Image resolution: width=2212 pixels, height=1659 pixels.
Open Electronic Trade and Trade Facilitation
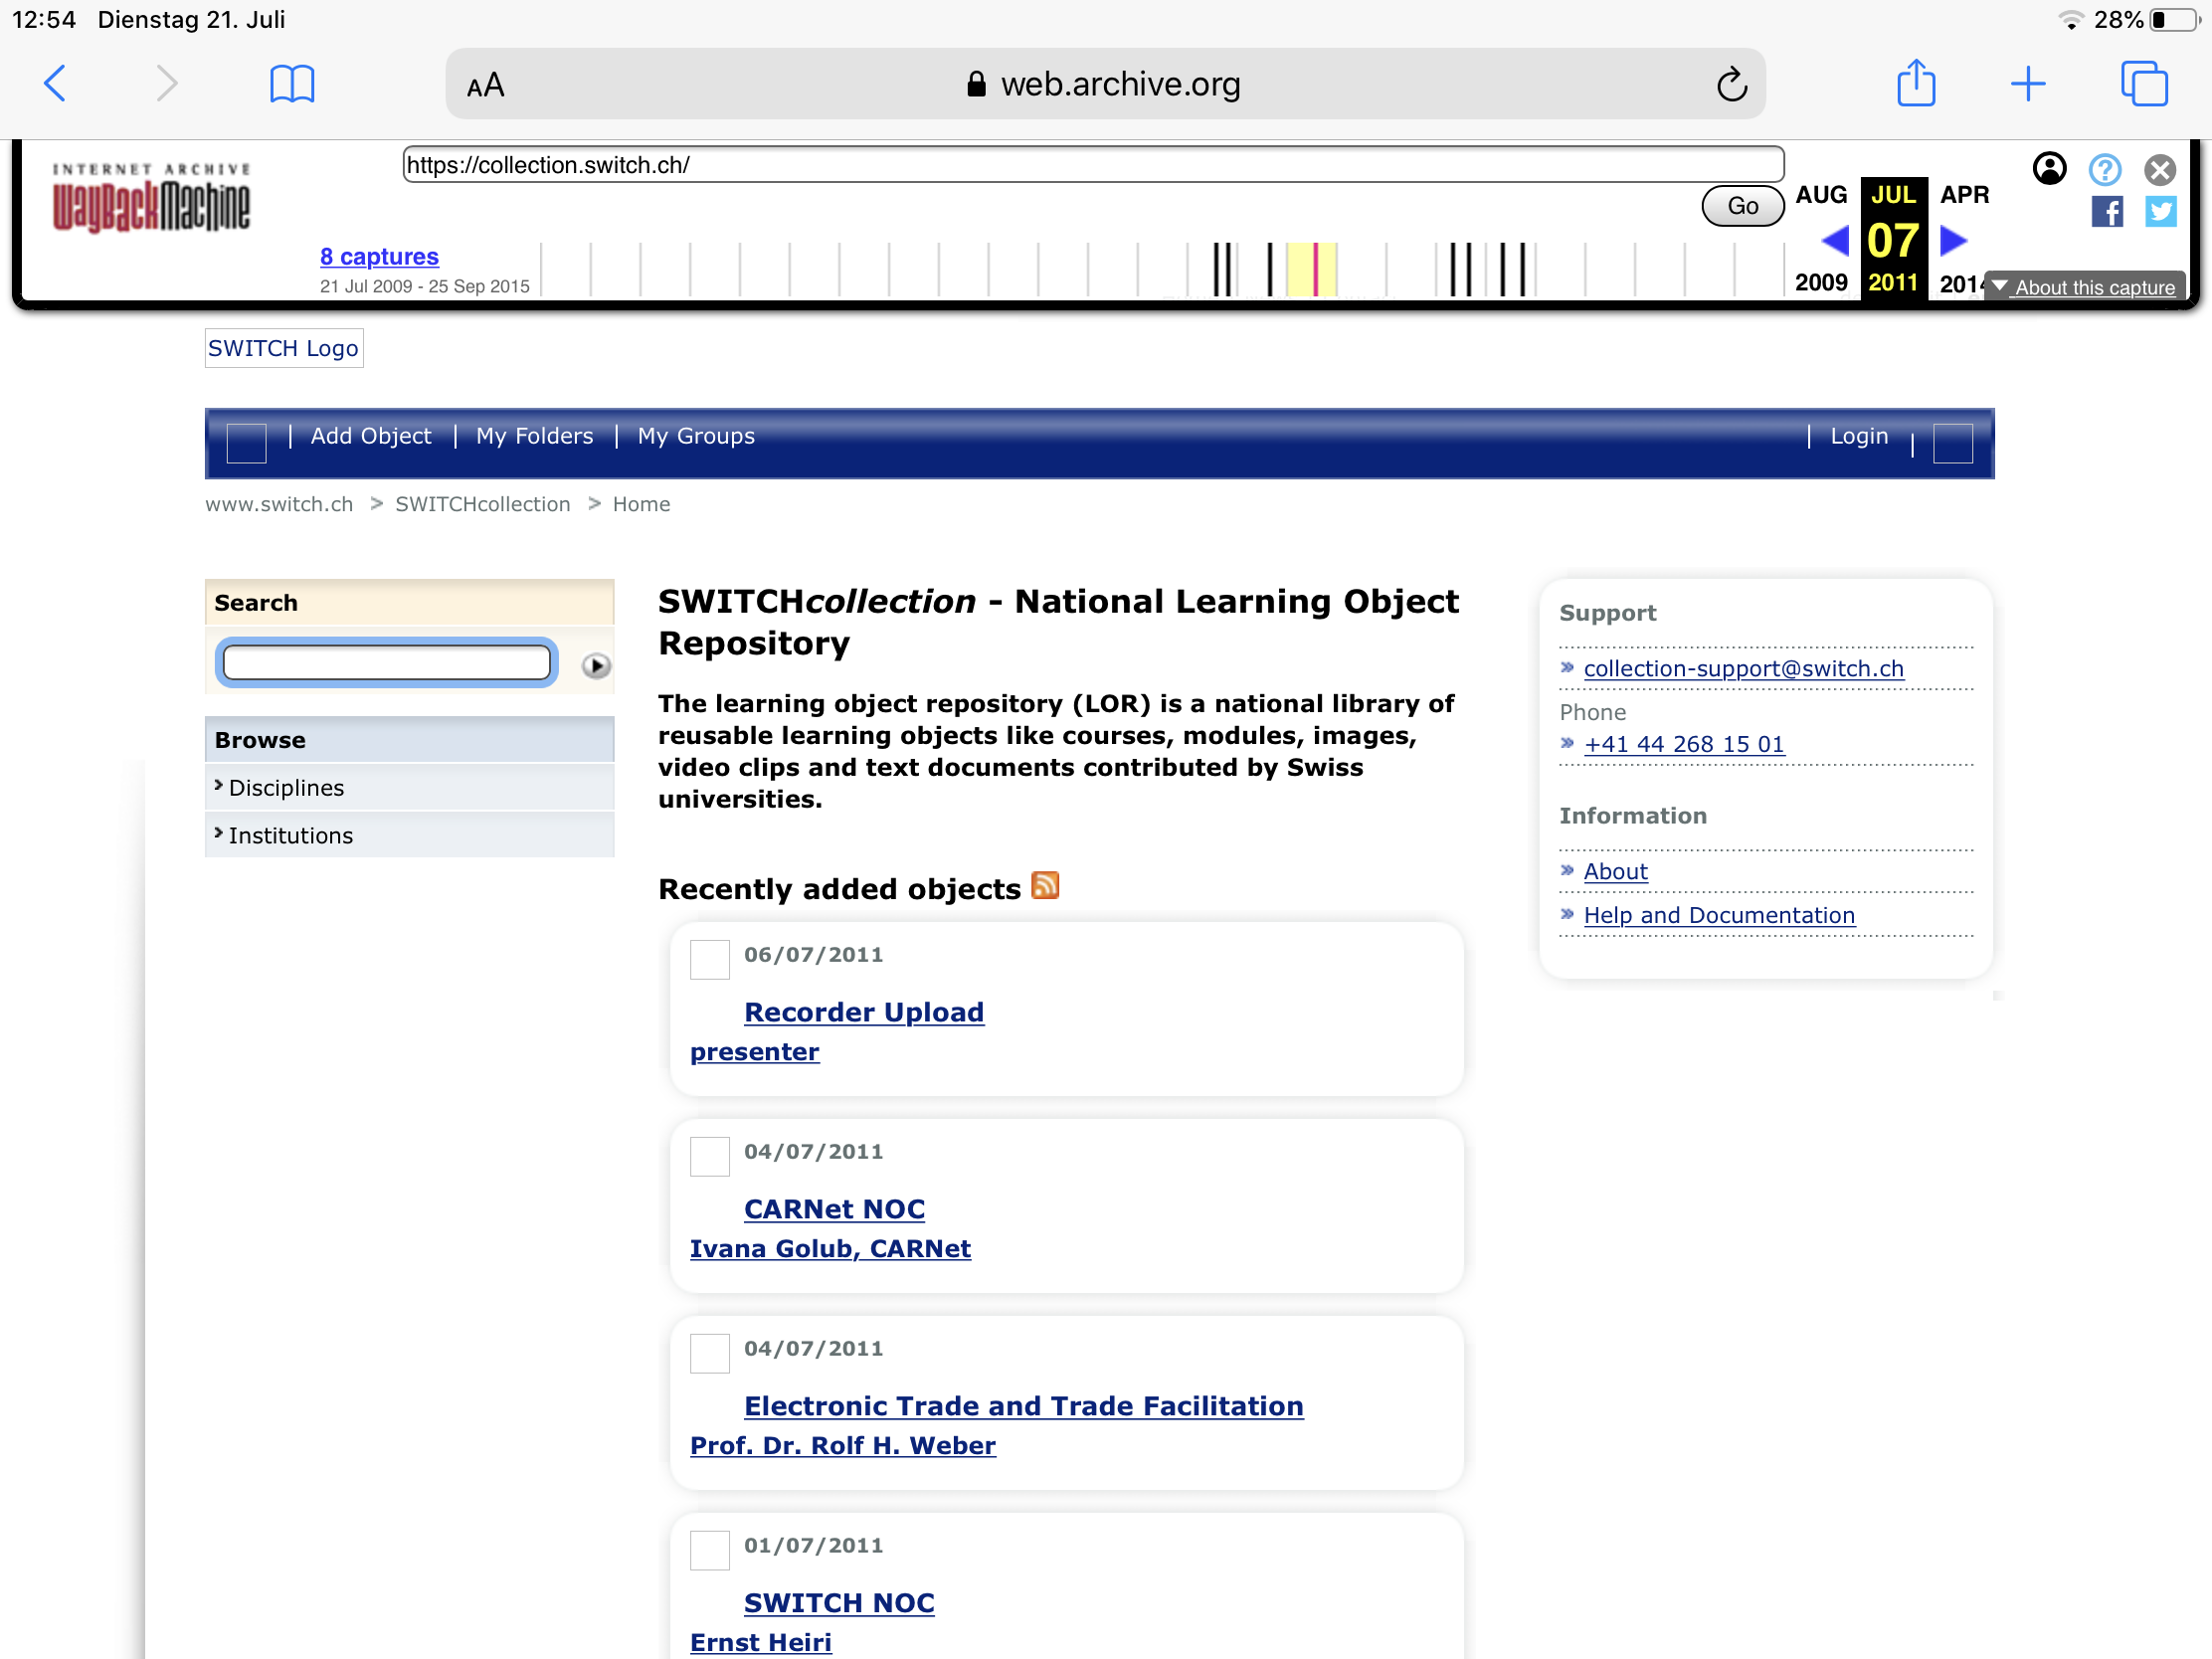click(1023, 1406)
